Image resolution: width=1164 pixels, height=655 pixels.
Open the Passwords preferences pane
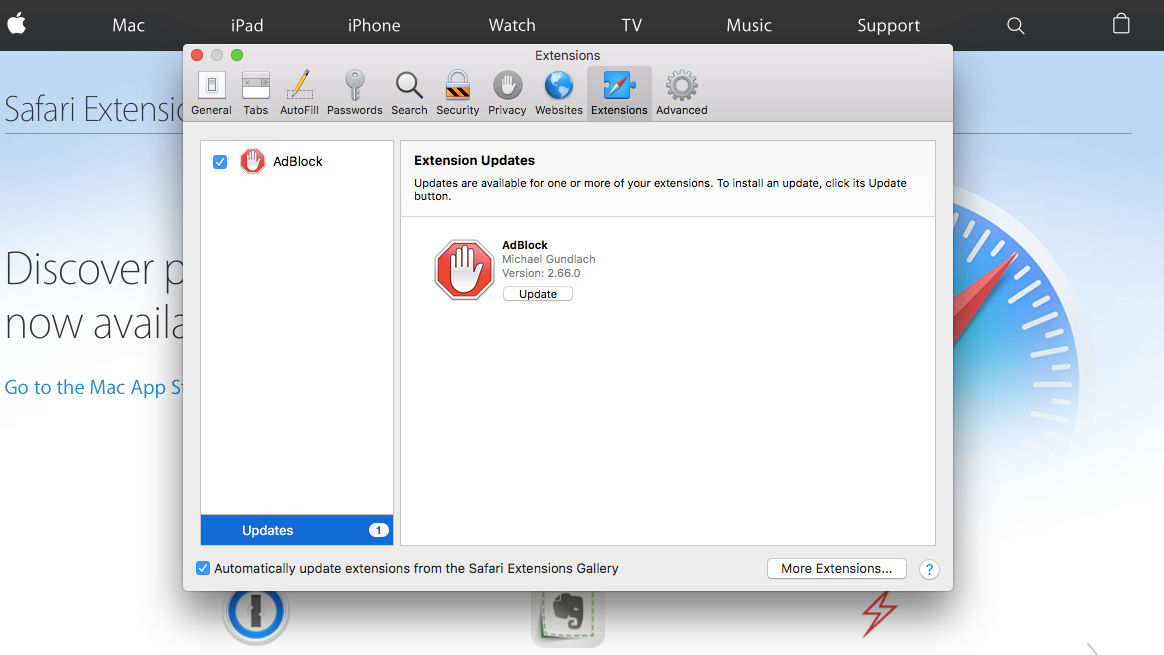[355, 94]
